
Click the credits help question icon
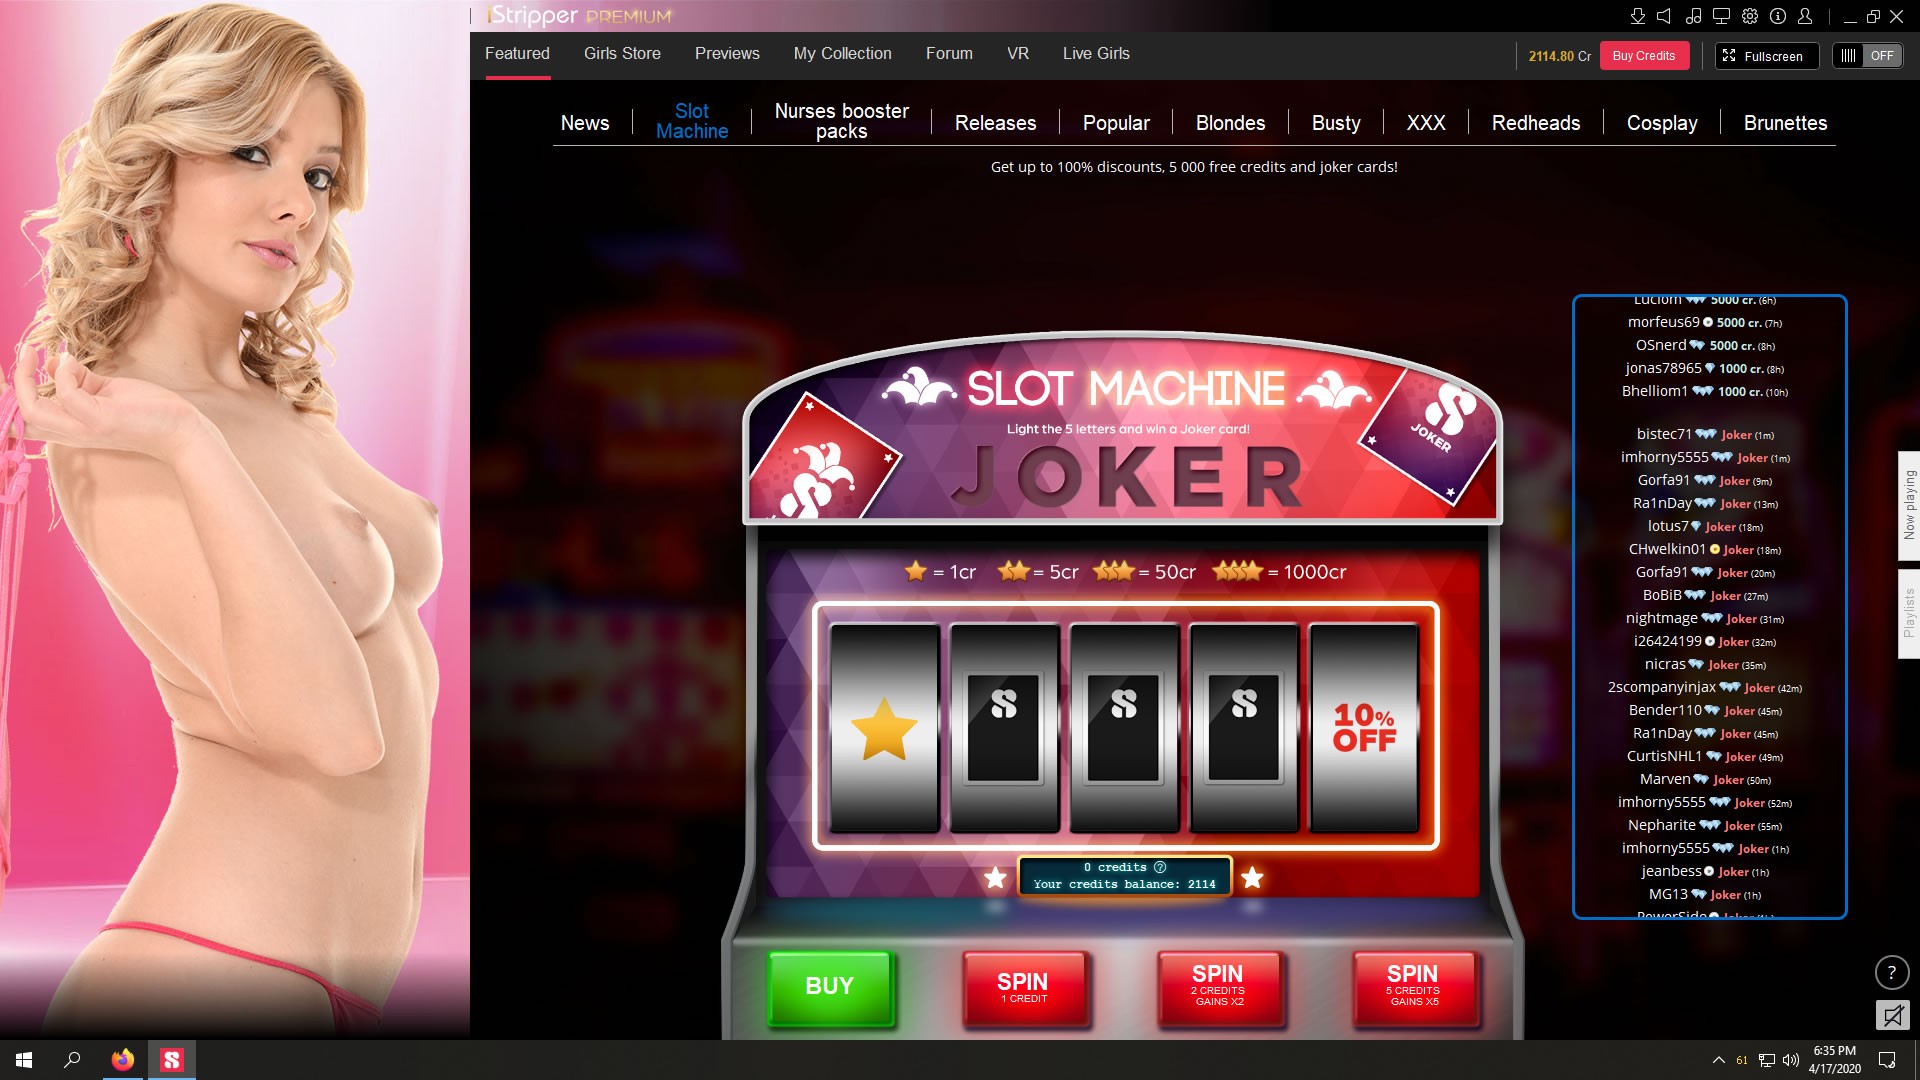pos(1160,867)
